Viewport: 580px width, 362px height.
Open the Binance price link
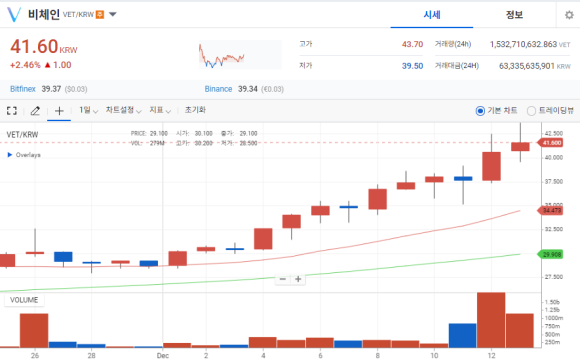click(218, 89)
